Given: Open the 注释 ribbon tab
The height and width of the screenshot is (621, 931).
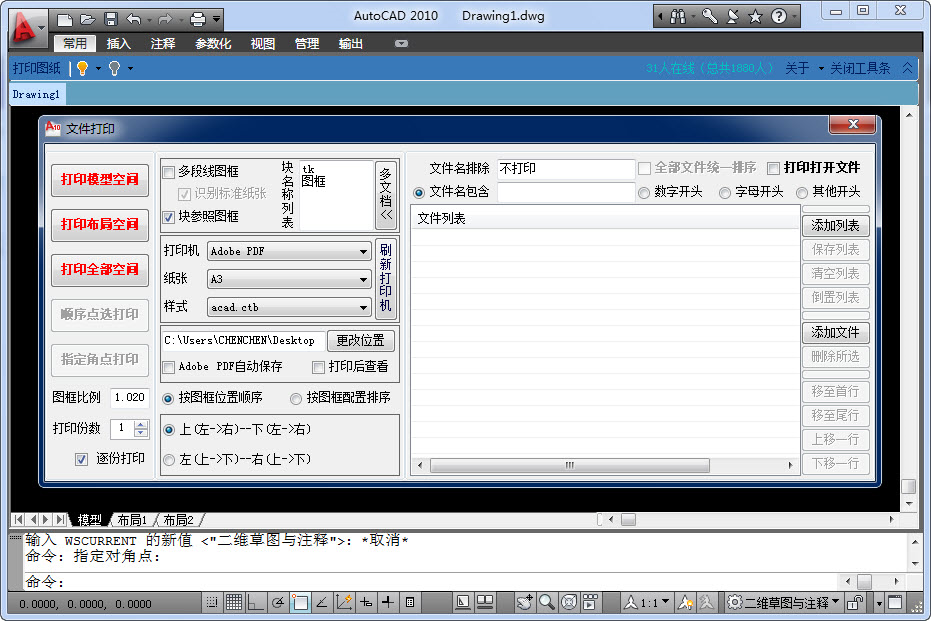Looking at the screenshot, I should (x=163, y=43).
